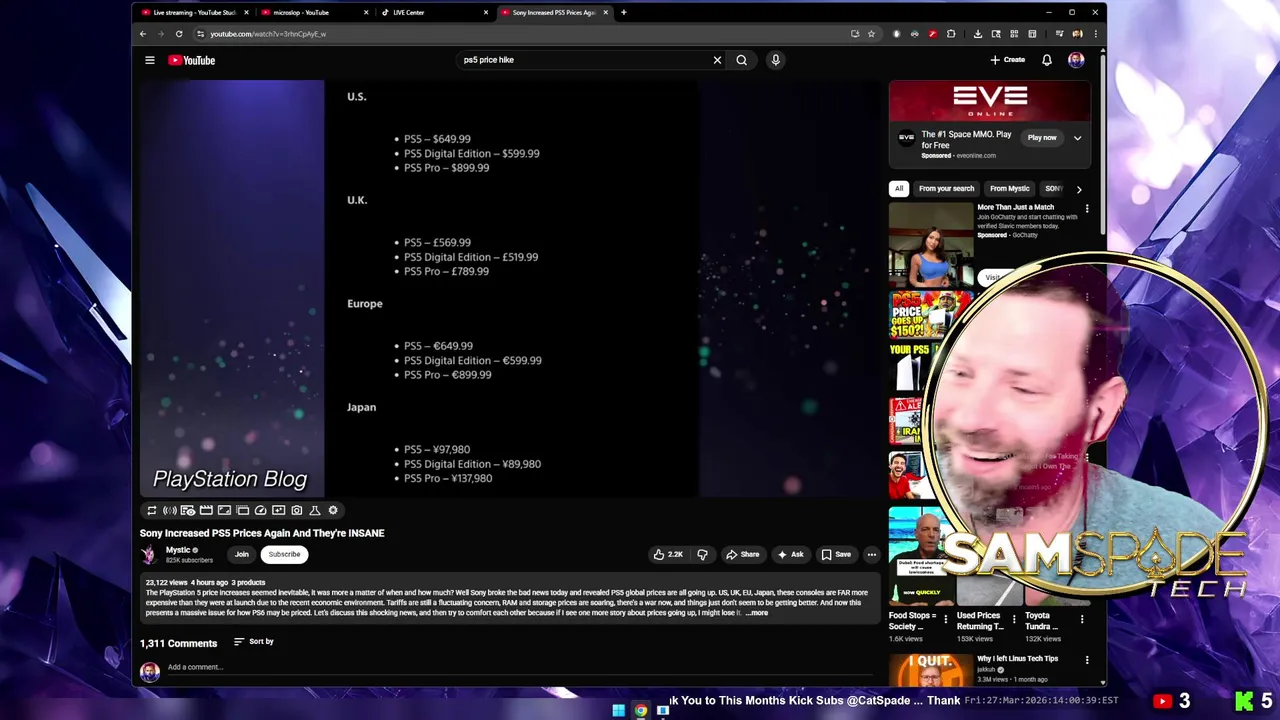This screenshot has width=1280, height=720.
Task: Open the comments Sort by menu
Action: [x=254, y=642]
